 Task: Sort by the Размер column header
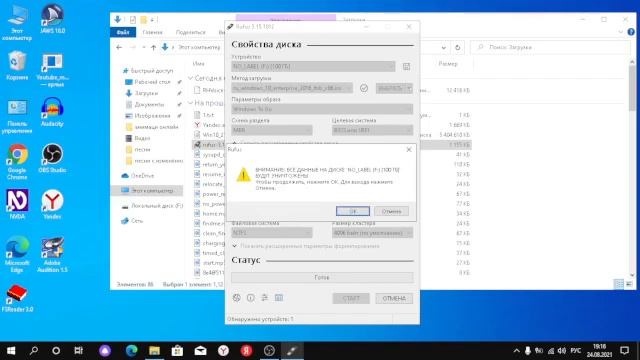(448, 64)
